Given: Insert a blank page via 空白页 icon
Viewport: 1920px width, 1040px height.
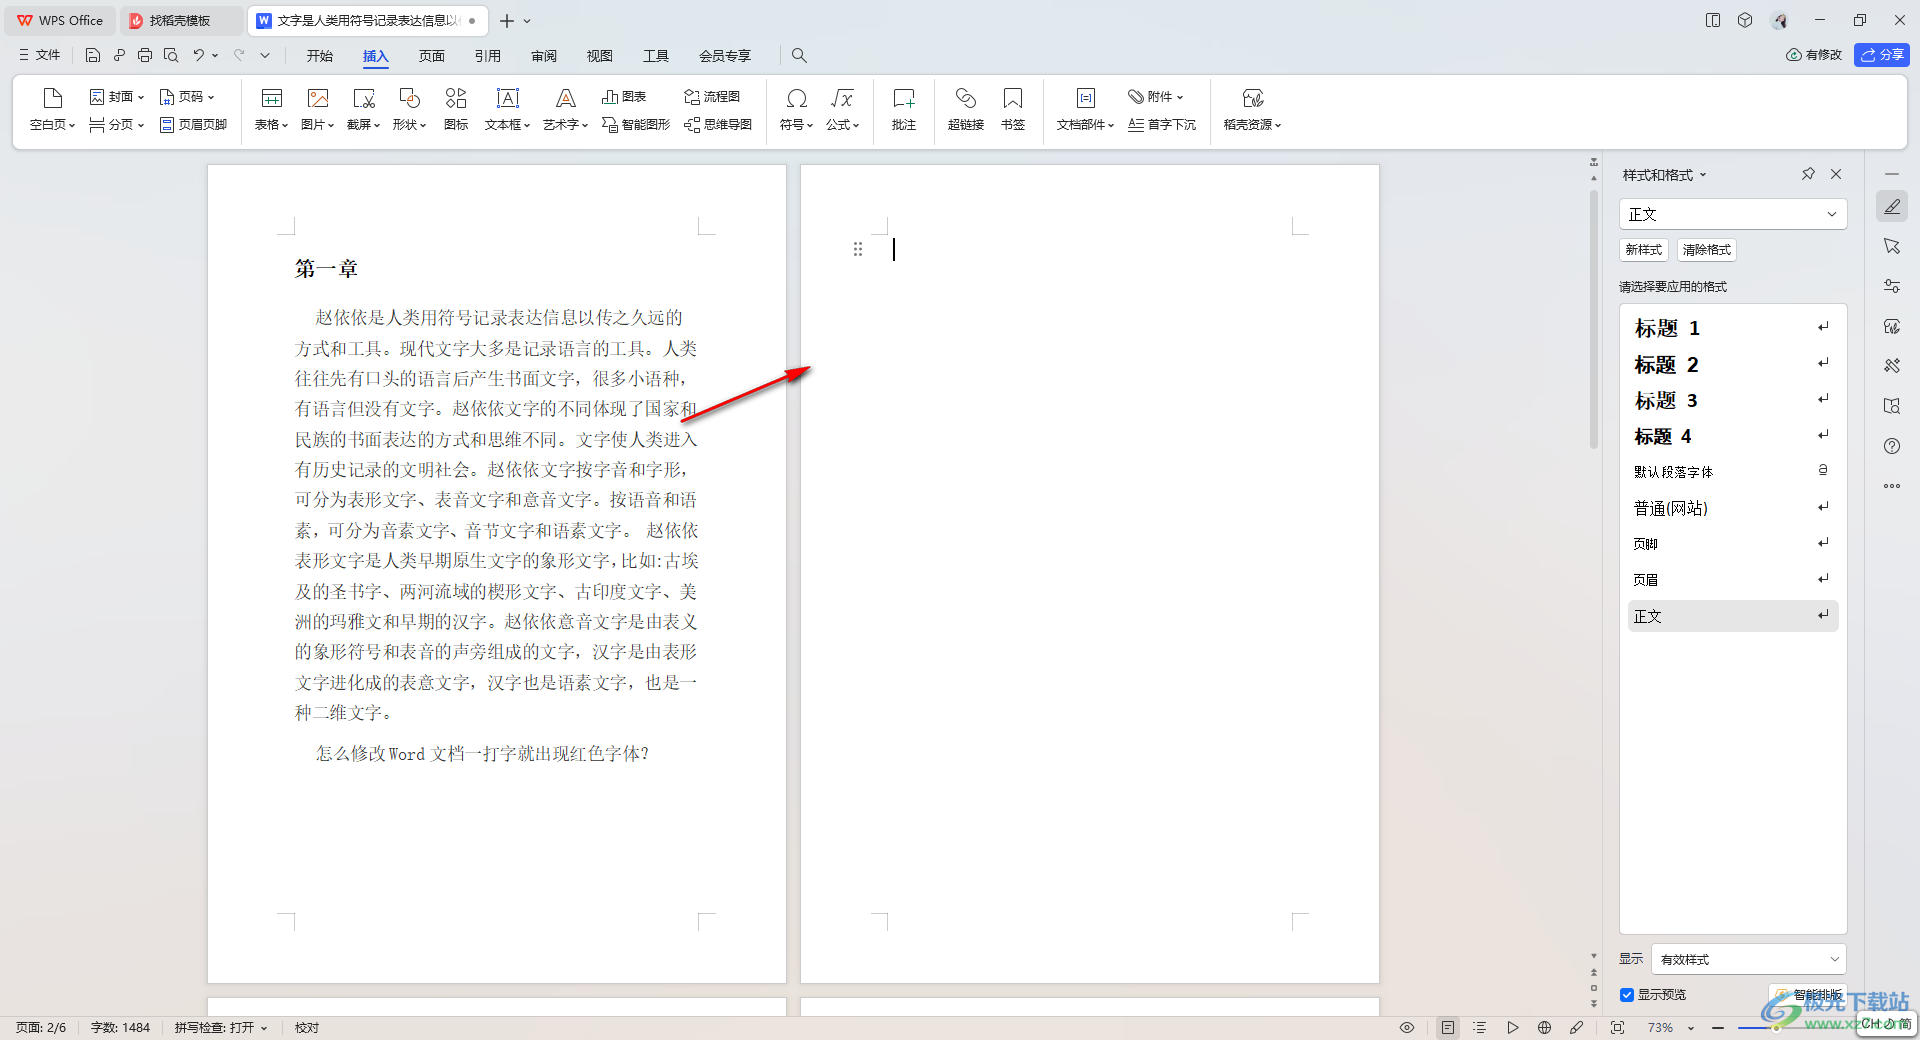Looking at the screenshot, I should click(52, 109).
